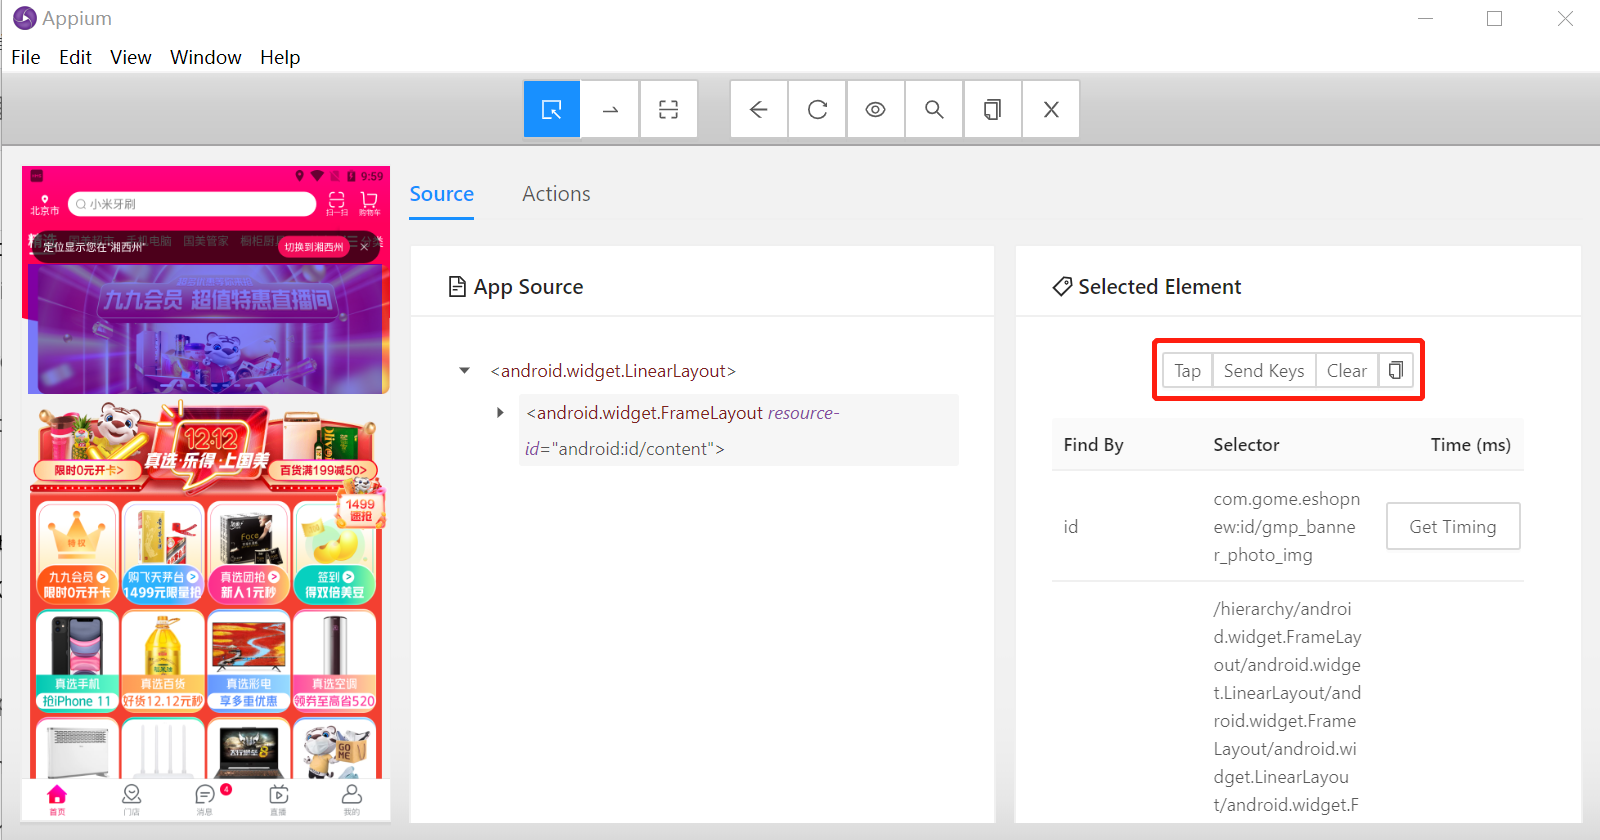Open the Edit menu
The image size is (1600, 840).
click(x=75, y=57)
